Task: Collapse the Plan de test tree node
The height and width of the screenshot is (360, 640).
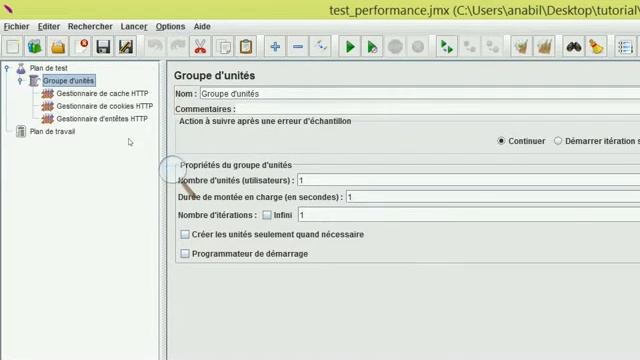Action: [x=7, y=68]
